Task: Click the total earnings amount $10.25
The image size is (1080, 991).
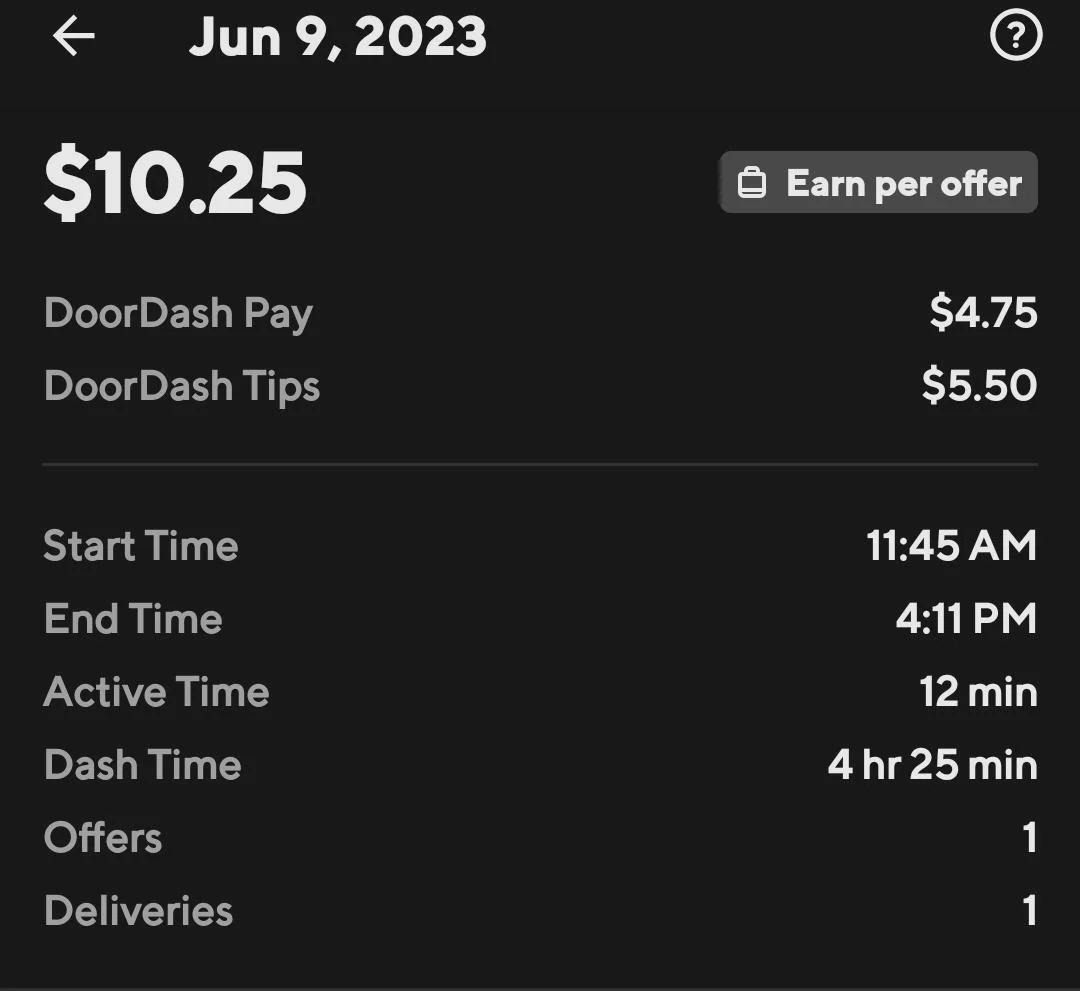Action: click(176, 180)
